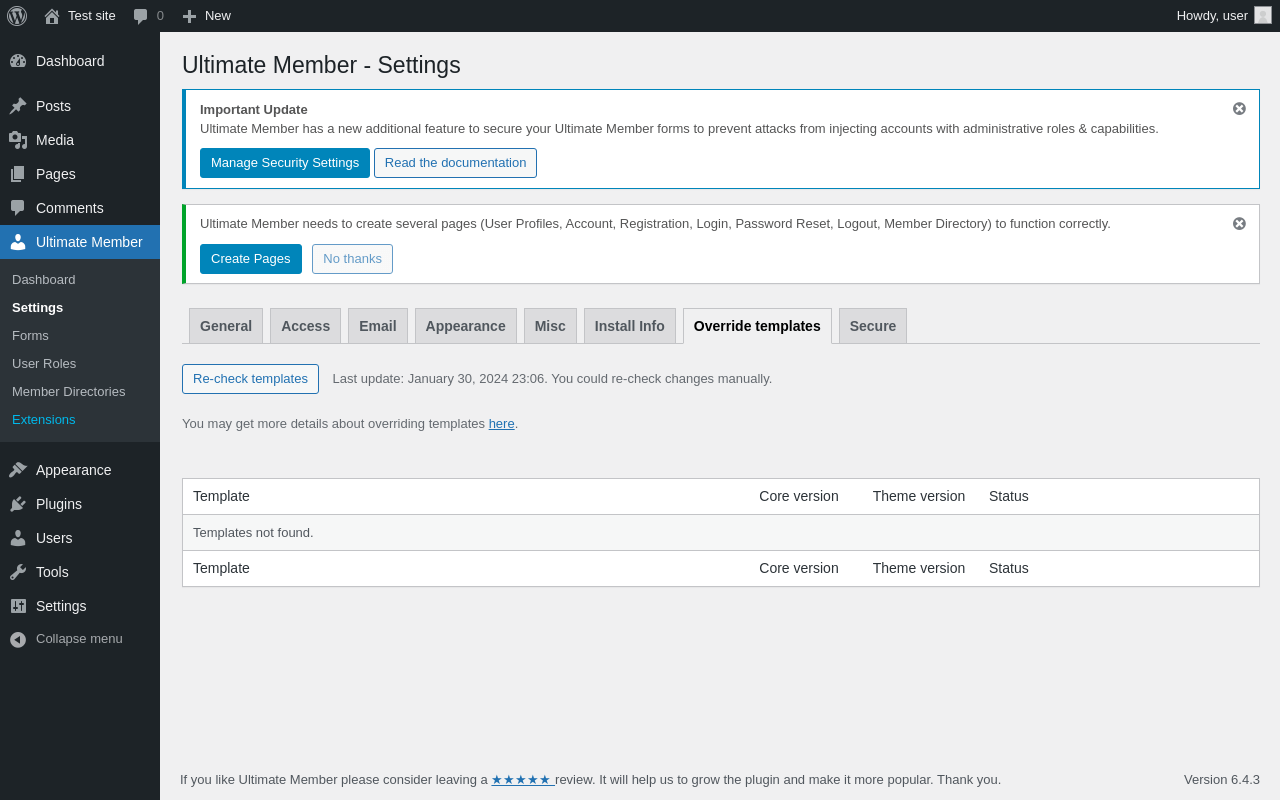The width and height of the screenshot is (1280, 800).
Task: Dismiss the create pages notice
Action: click(x=1239, y=224)
